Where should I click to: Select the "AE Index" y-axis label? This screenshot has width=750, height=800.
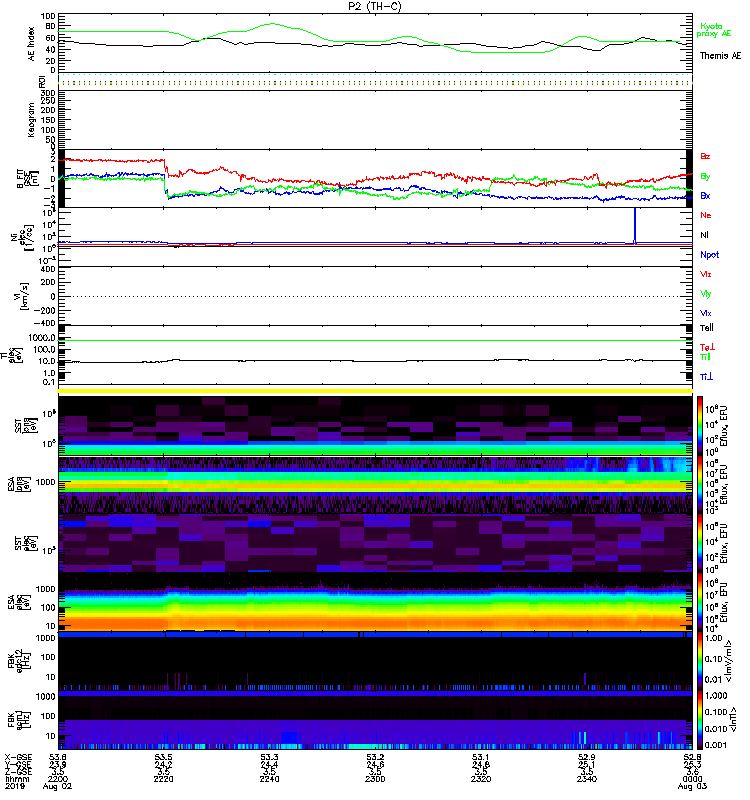click(32, 44)
